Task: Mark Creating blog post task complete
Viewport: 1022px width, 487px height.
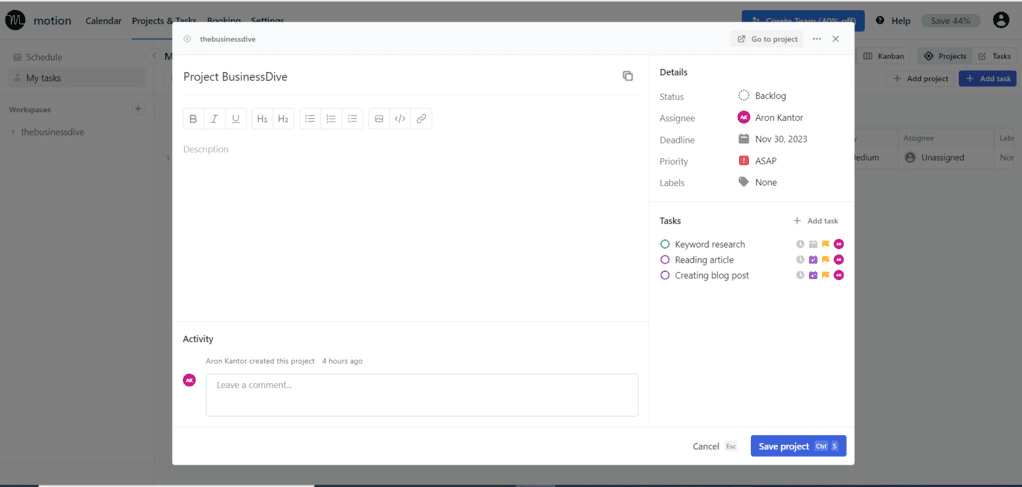Action: 665,276
